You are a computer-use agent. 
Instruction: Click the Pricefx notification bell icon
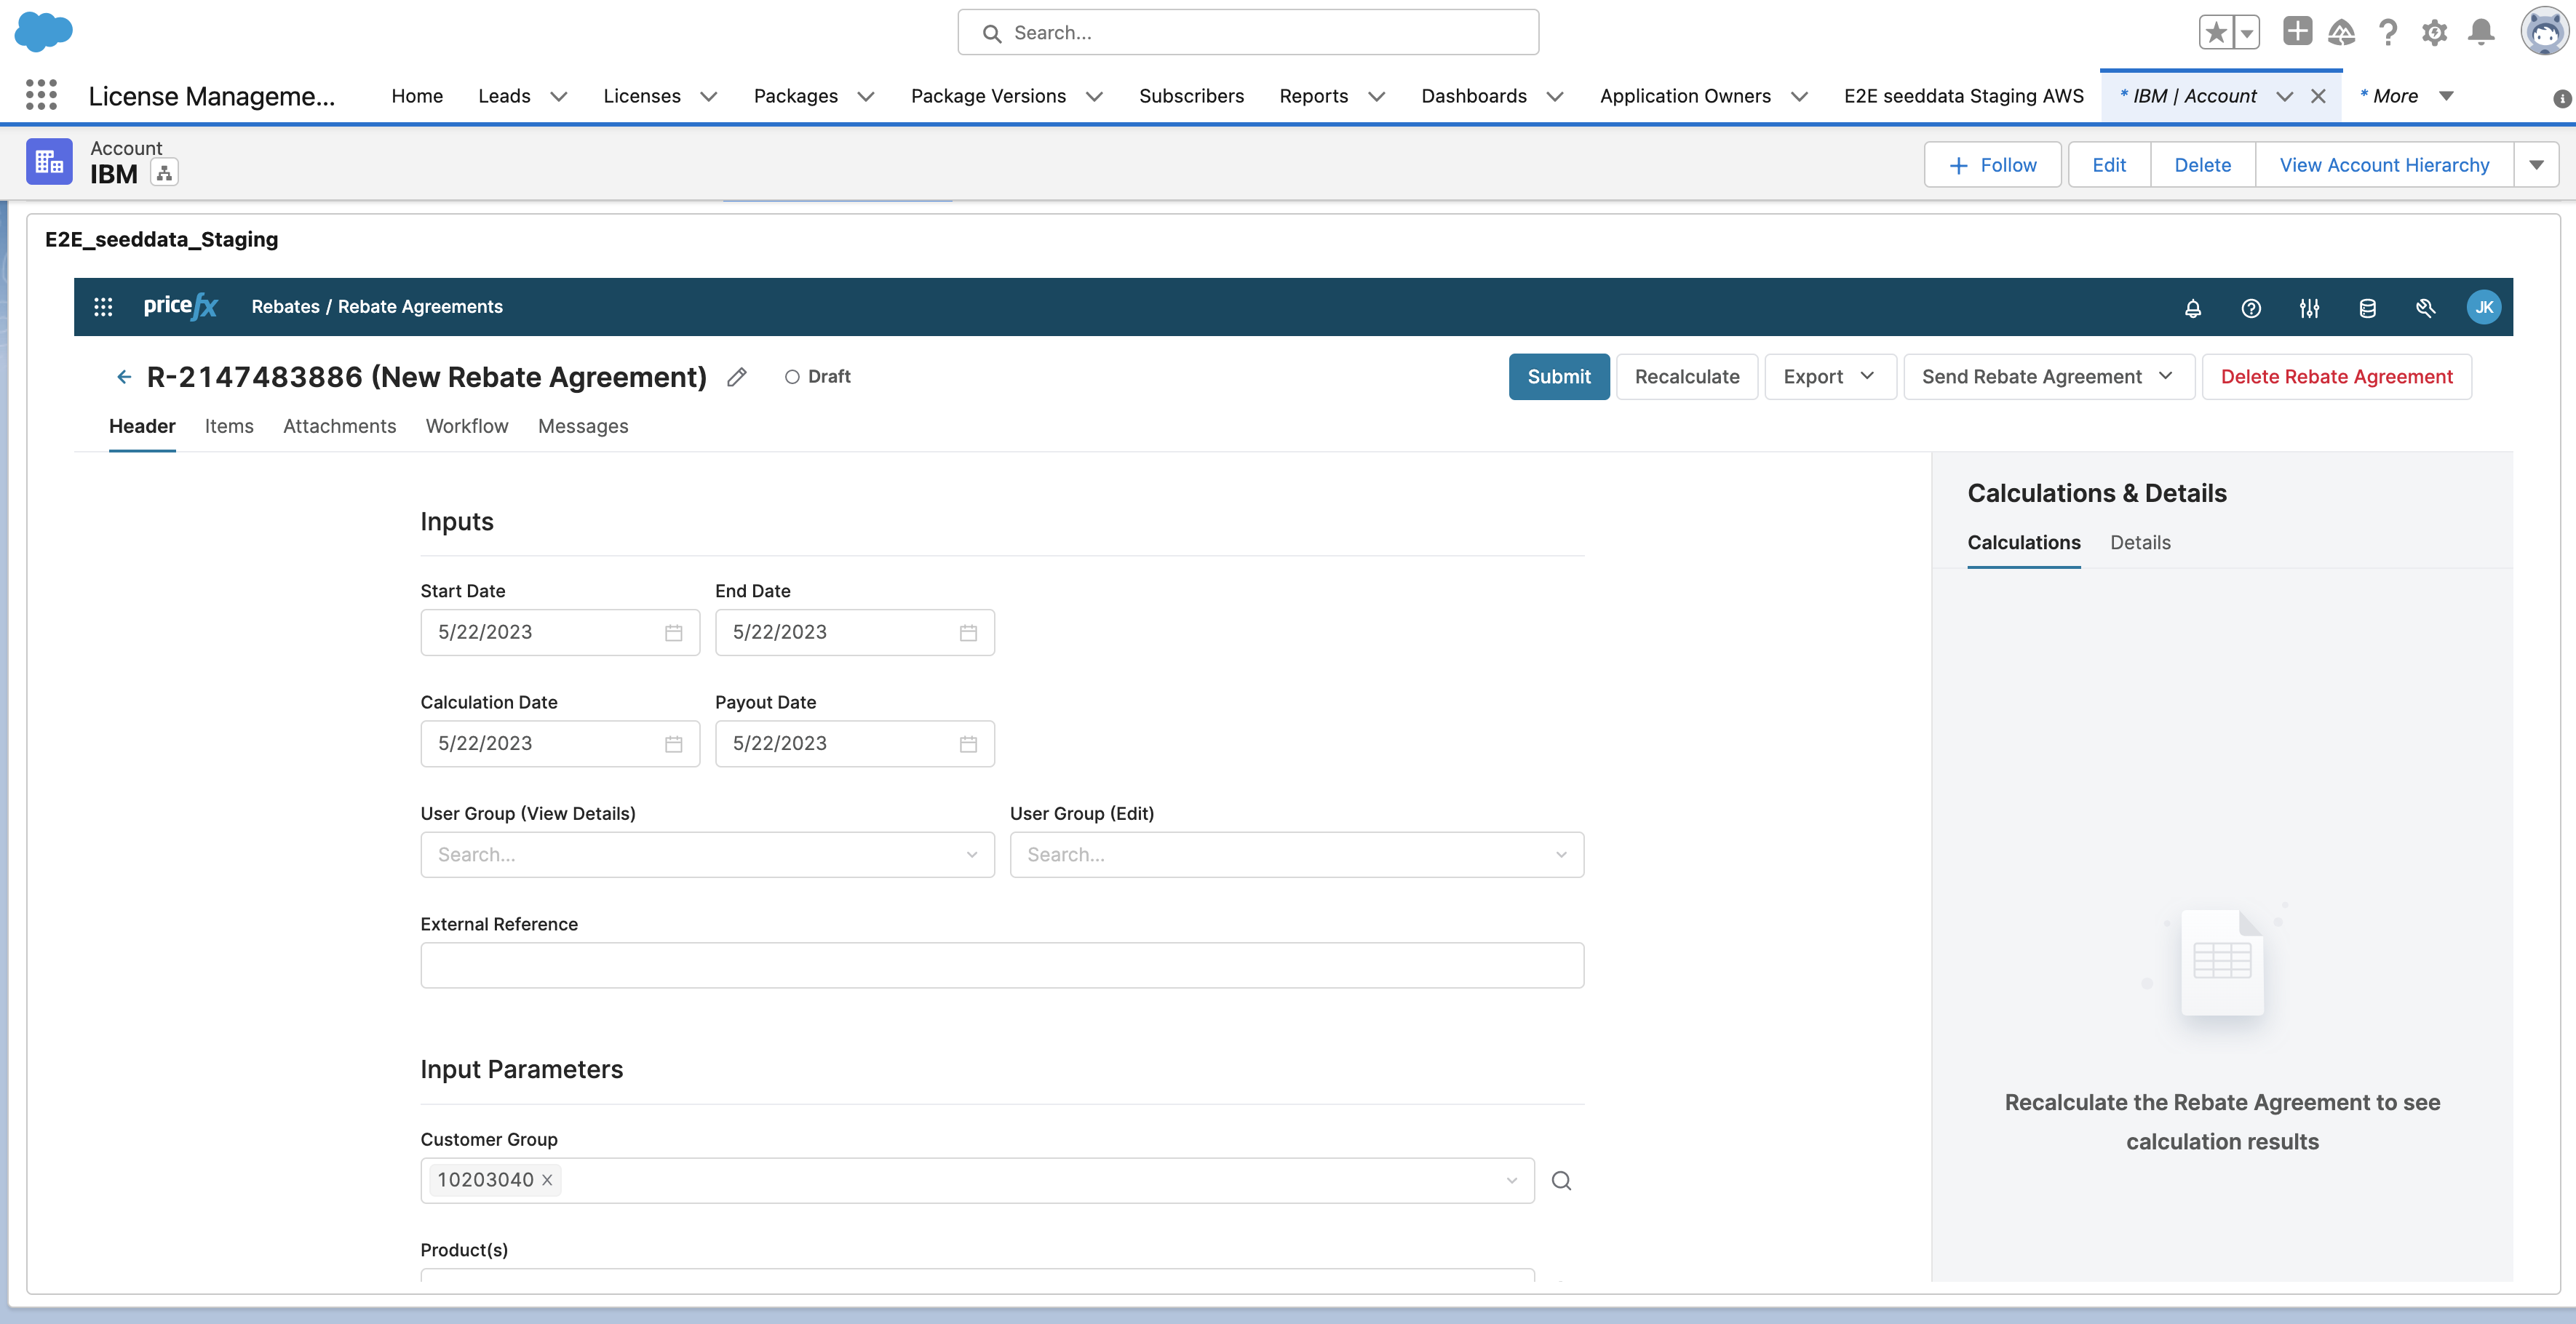click(x=2192, y=308)
